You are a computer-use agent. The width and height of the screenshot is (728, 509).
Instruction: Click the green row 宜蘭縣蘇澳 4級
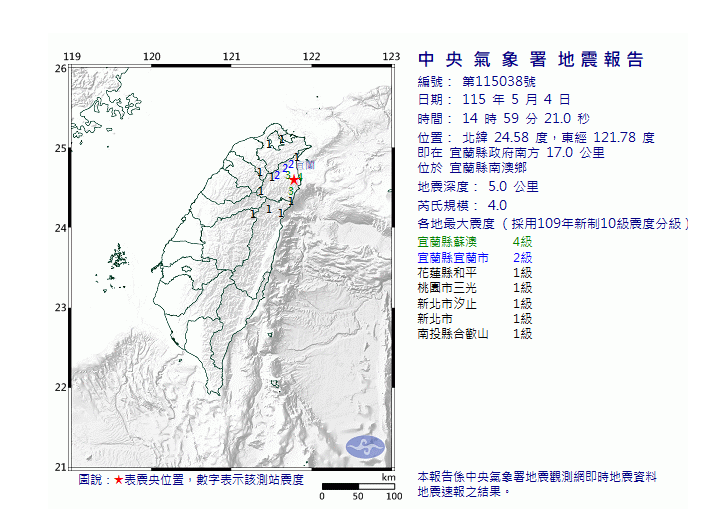(x=474, y=241)
